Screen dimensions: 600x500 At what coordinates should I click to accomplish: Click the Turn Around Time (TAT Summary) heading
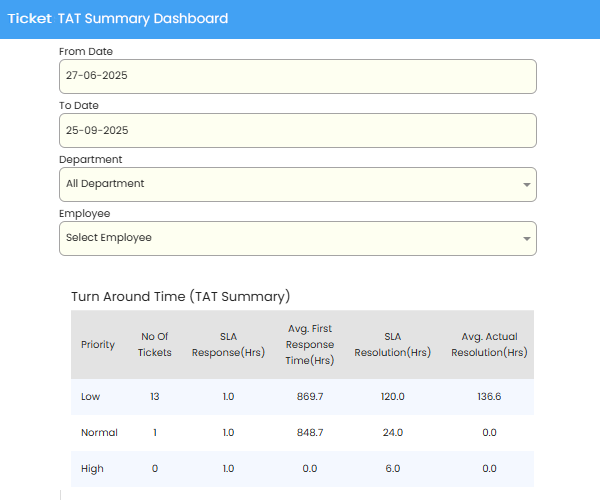[x=181, y=296]
